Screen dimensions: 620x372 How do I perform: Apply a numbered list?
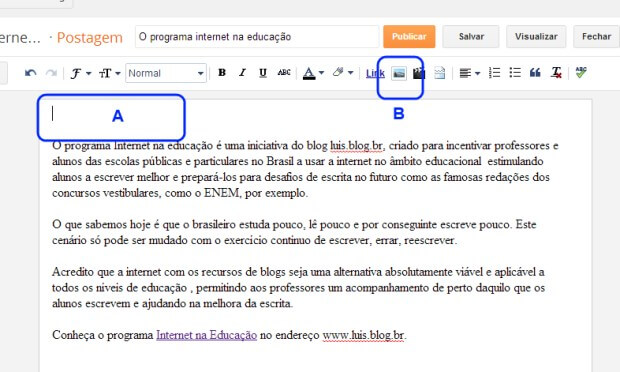click(x=494, y=73)
